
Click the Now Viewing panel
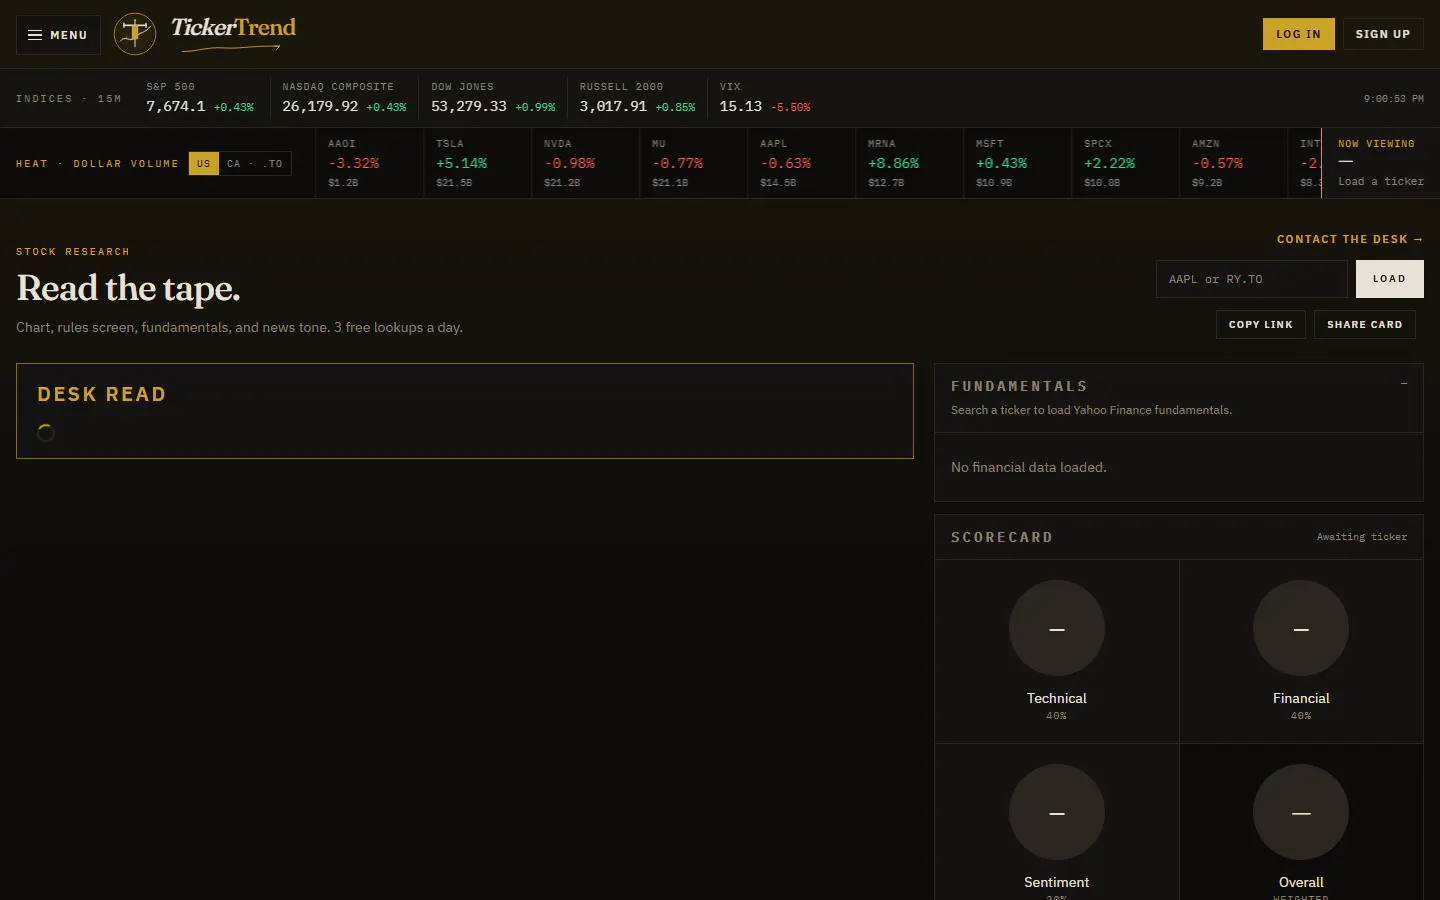1381,163
